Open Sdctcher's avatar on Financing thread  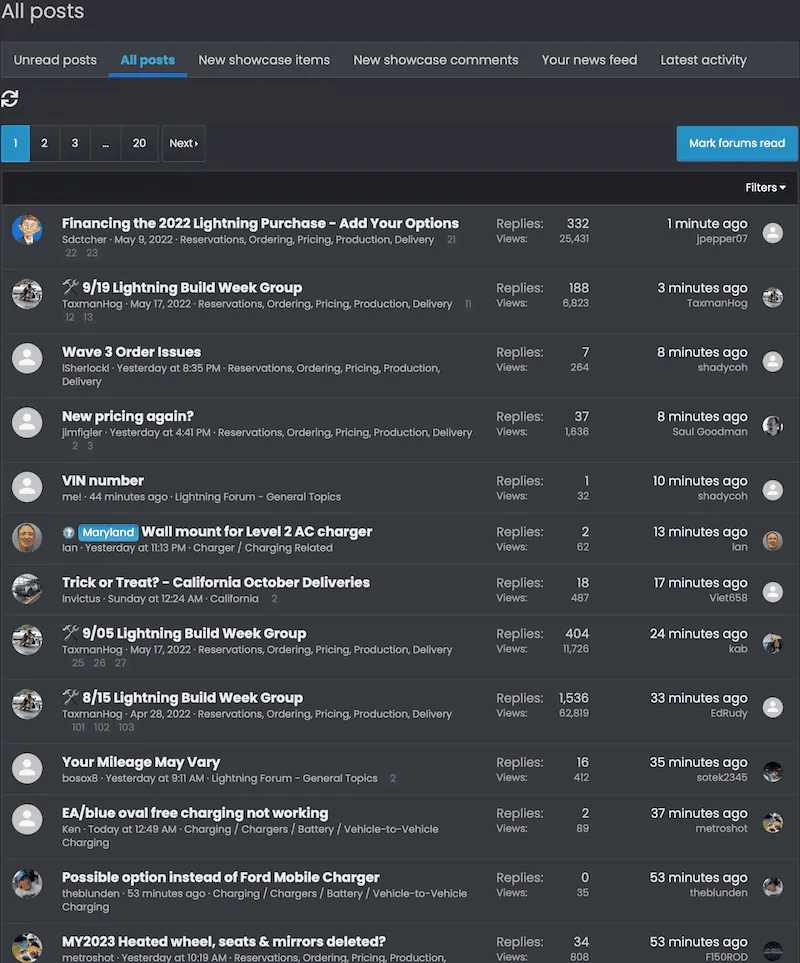[x=27, y=230]
